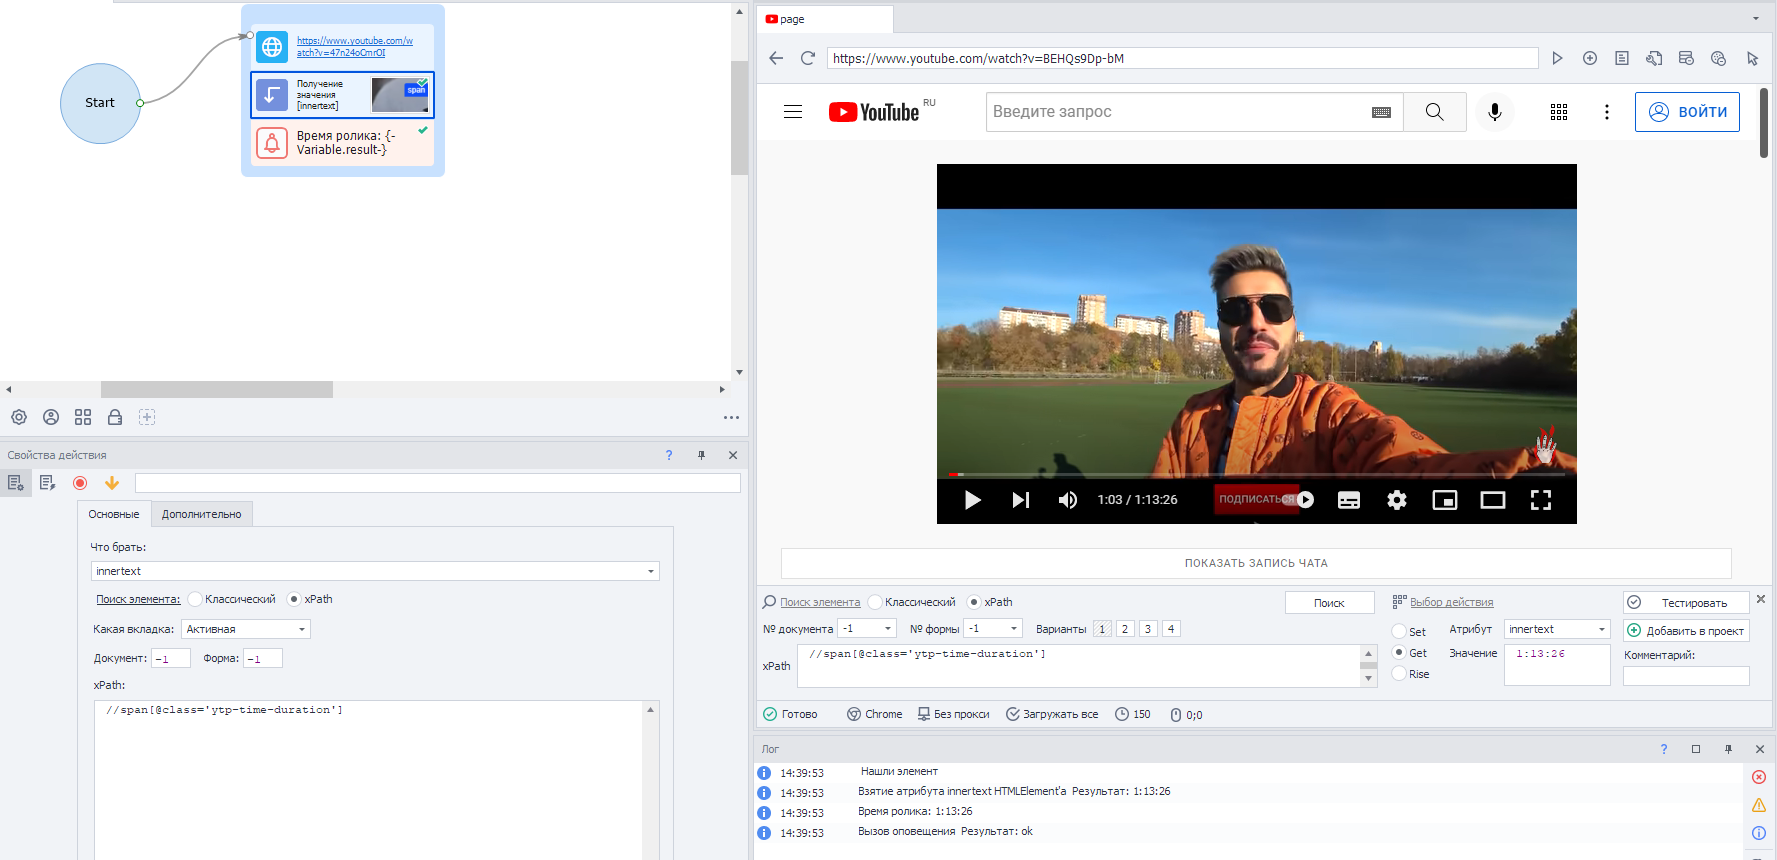The height and width of the screenshot is (860, 1777).
Task: Click the Тестировать button
Action: coord(1686,602)
